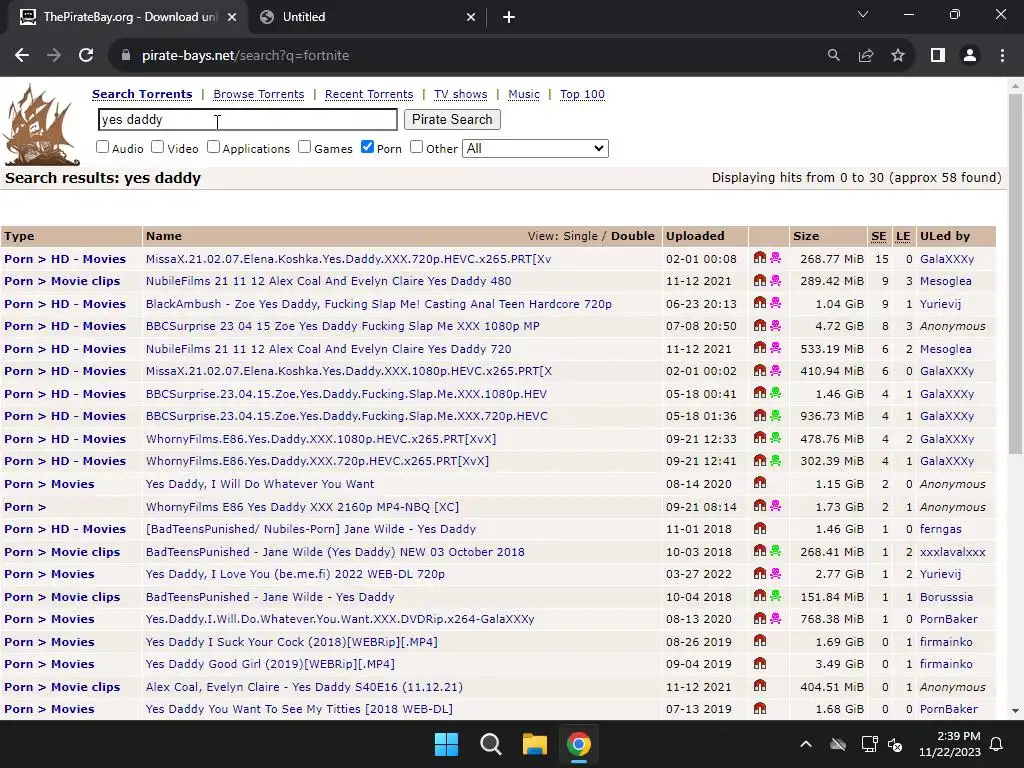
Task: Open the Windows Start menu
Action: point(447,744)
